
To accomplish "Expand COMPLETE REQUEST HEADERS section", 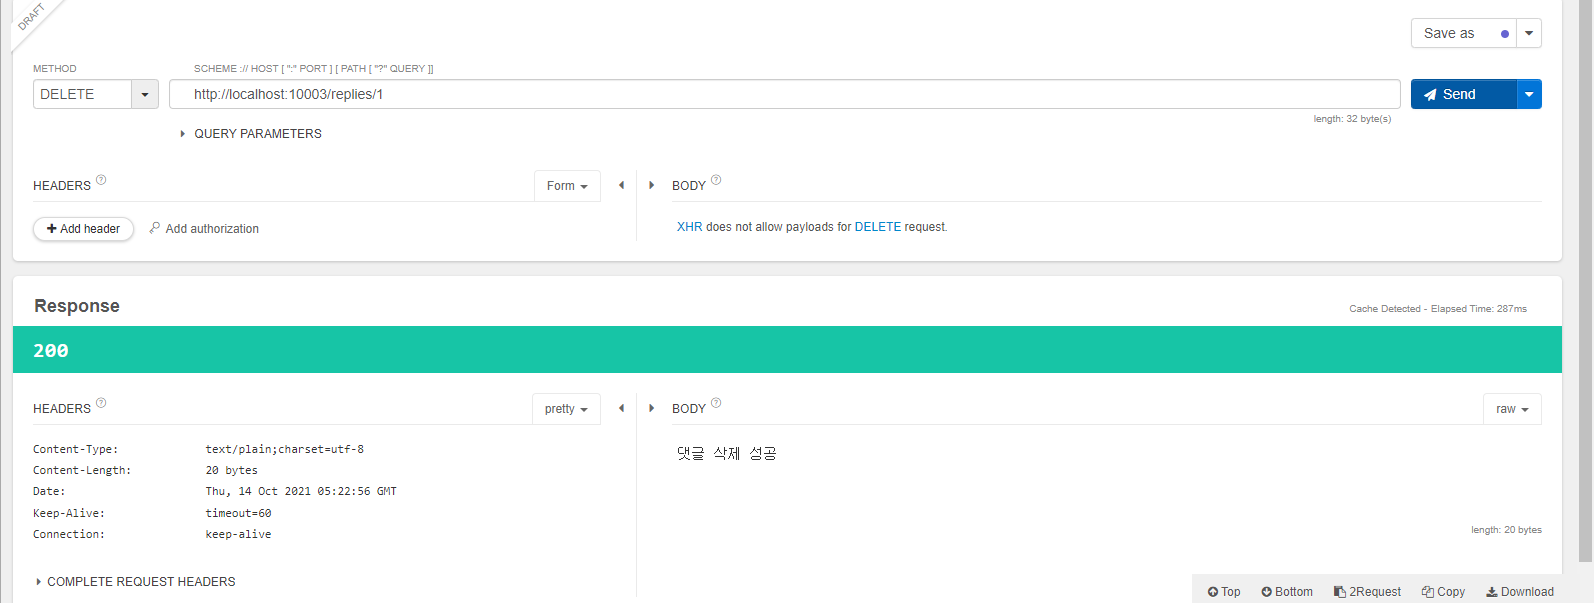I will (x=136, y=582).
